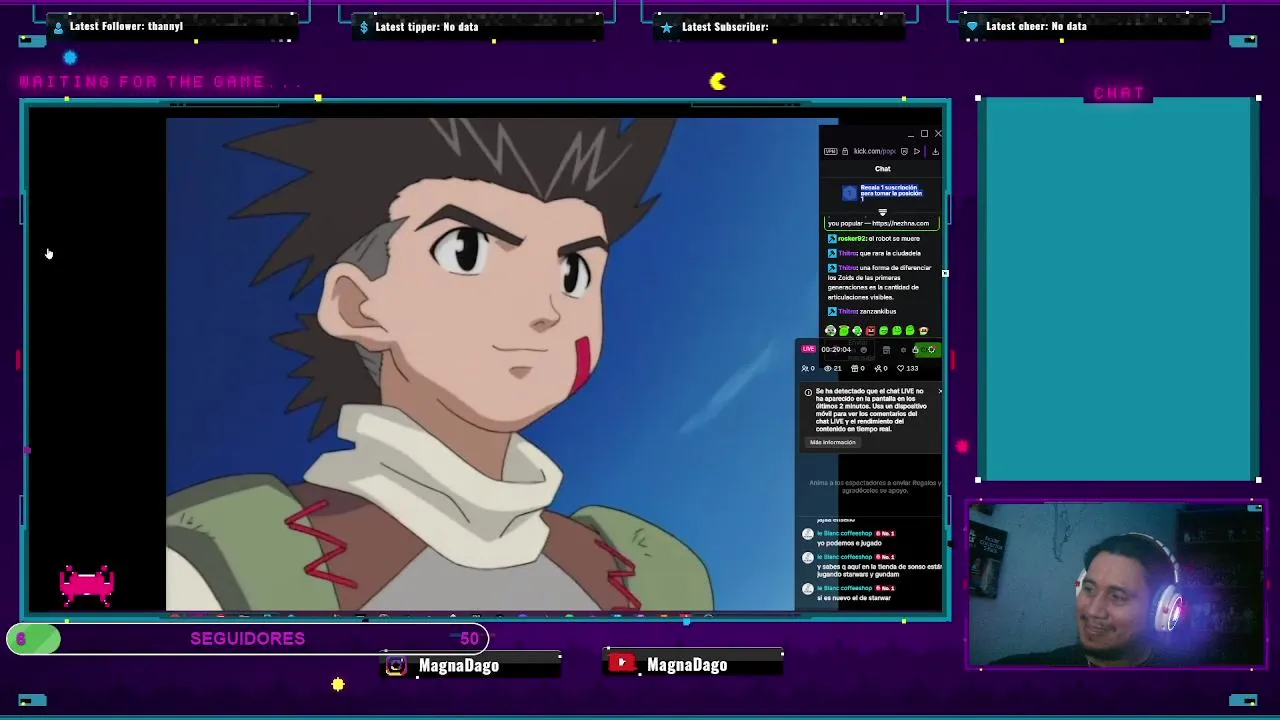Collapse the pinned banner with the arrow handle
The image size is (1280, 720).
click(882, 212)
